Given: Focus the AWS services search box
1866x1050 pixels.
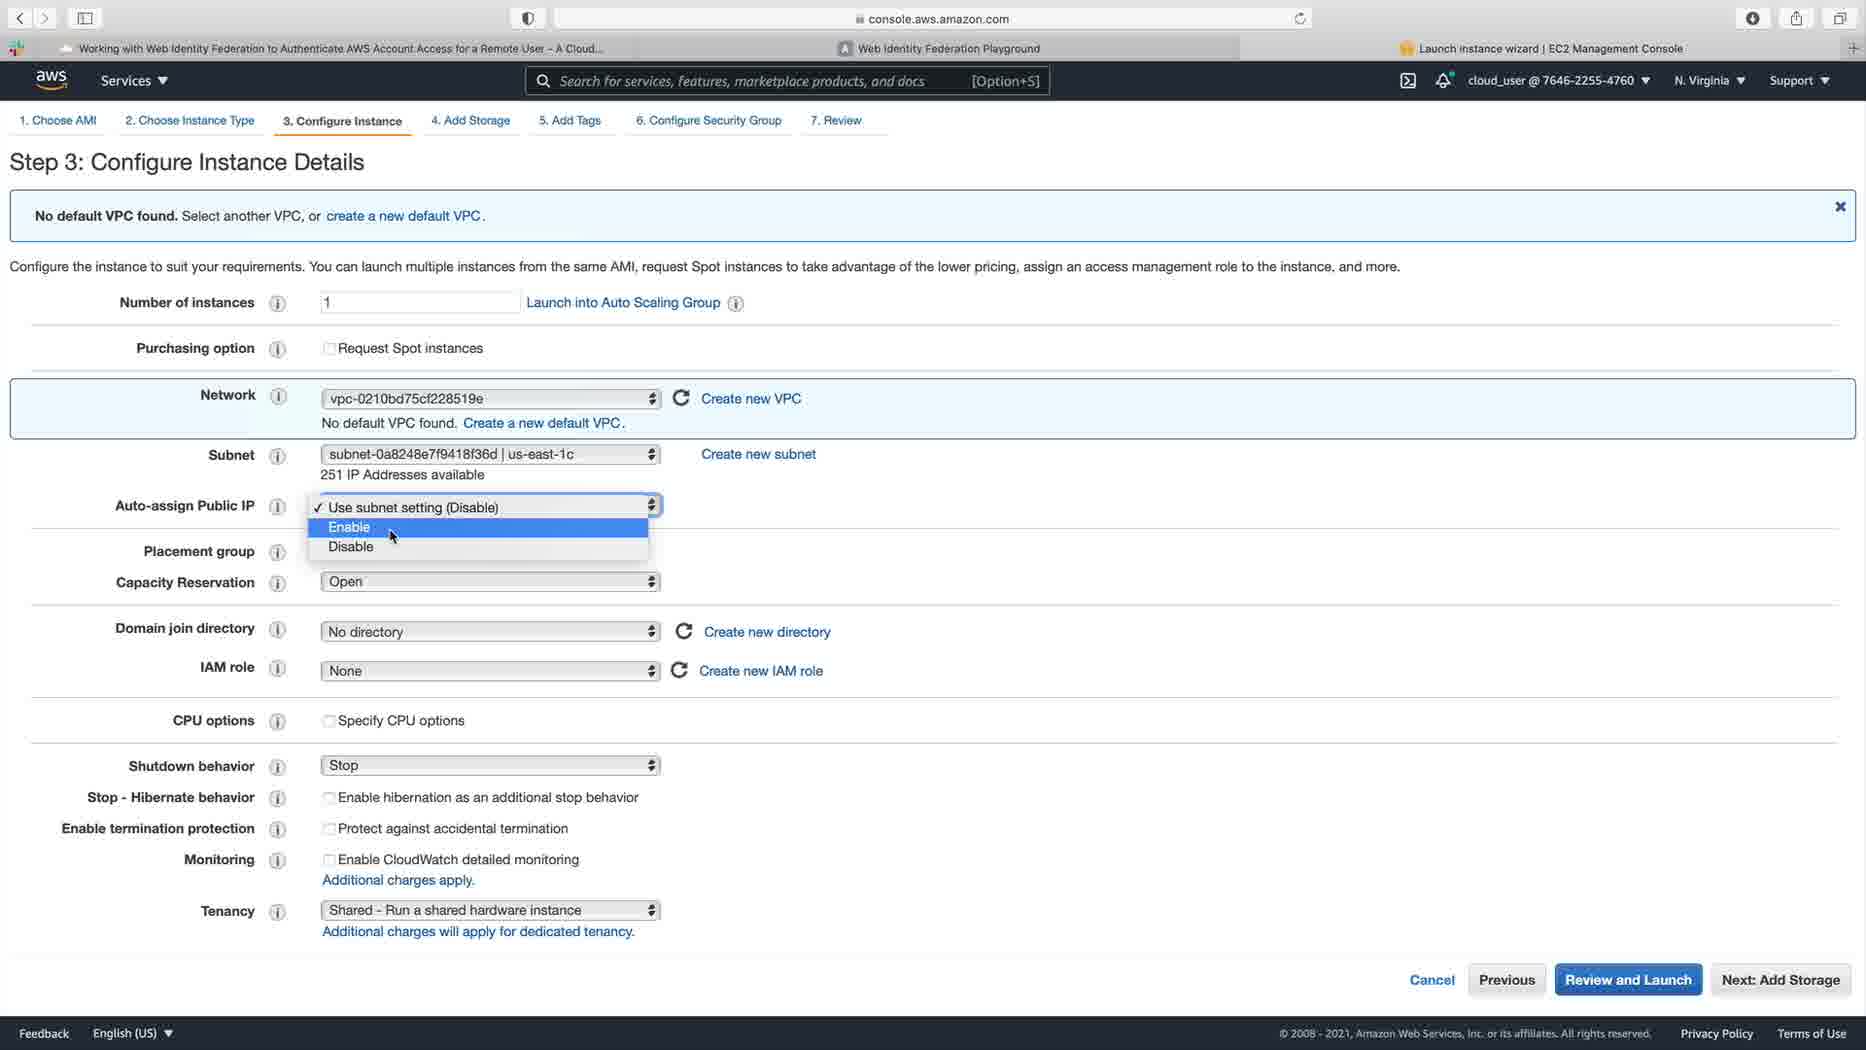Looking at the screenshot, I should [x=787, y=81].
